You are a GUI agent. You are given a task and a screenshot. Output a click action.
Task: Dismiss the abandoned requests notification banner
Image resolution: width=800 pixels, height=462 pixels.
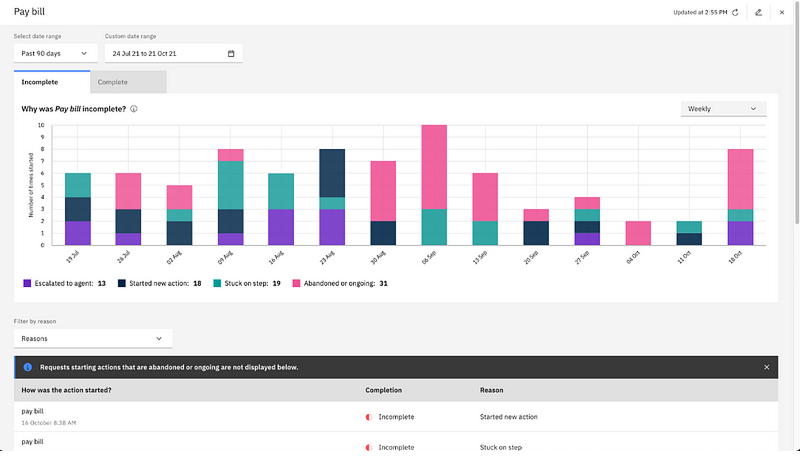point(767,367)
